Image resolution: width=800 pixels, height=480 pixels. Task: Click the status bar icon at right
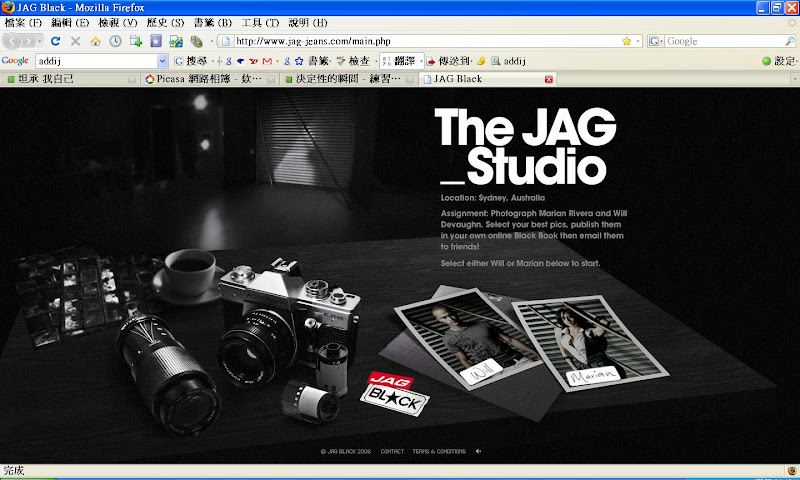tap(792, 470)
